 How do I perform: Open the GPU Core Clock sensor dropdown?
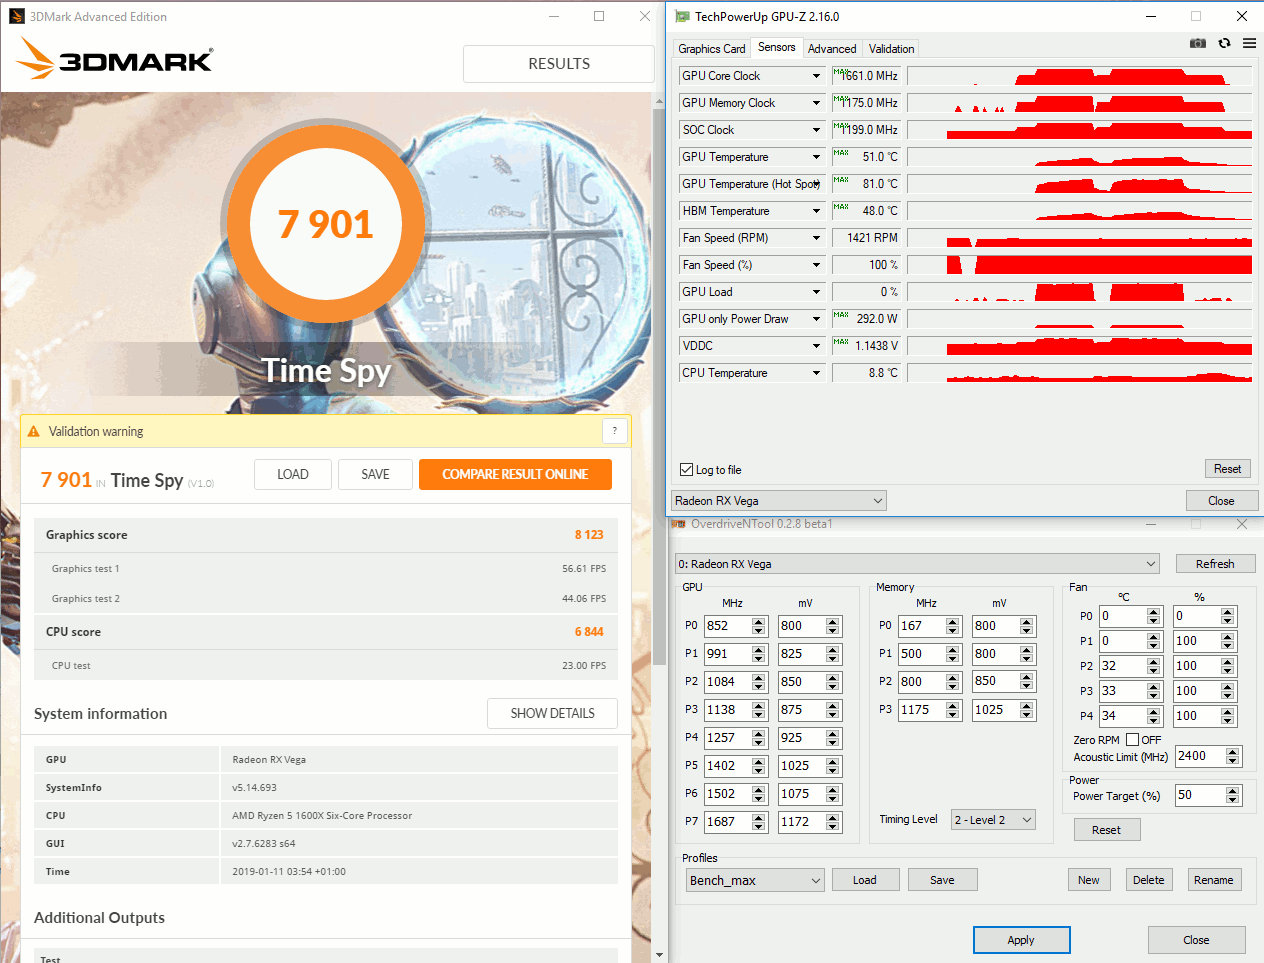(817, 76)
